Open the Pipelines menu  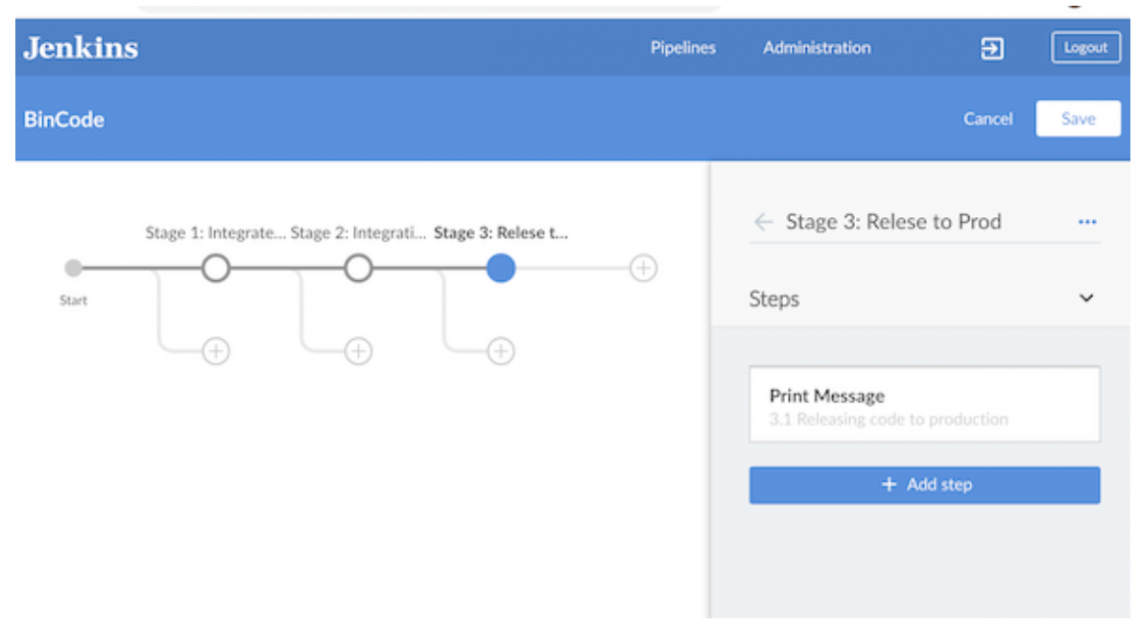click(682, 47)
